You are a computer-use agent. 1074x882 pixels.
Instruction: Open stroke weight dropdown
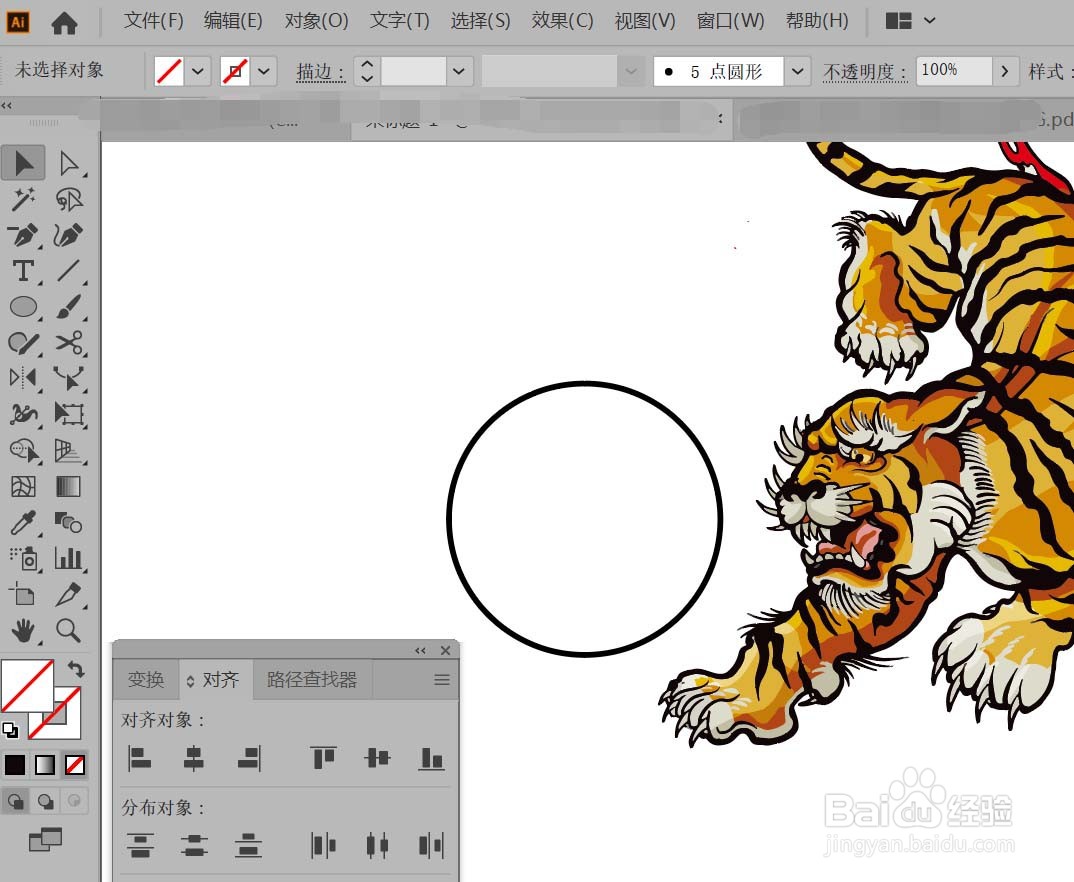[x=459, y=71]
